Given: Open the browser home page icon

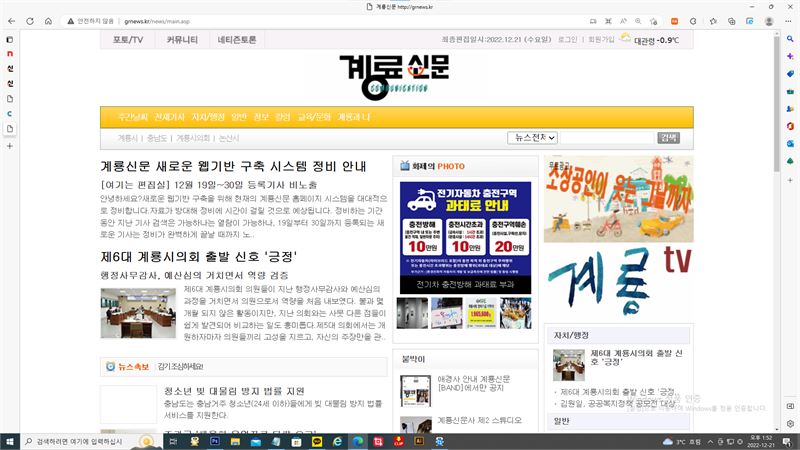Looking at the screenshot, I should coord(48,21).
